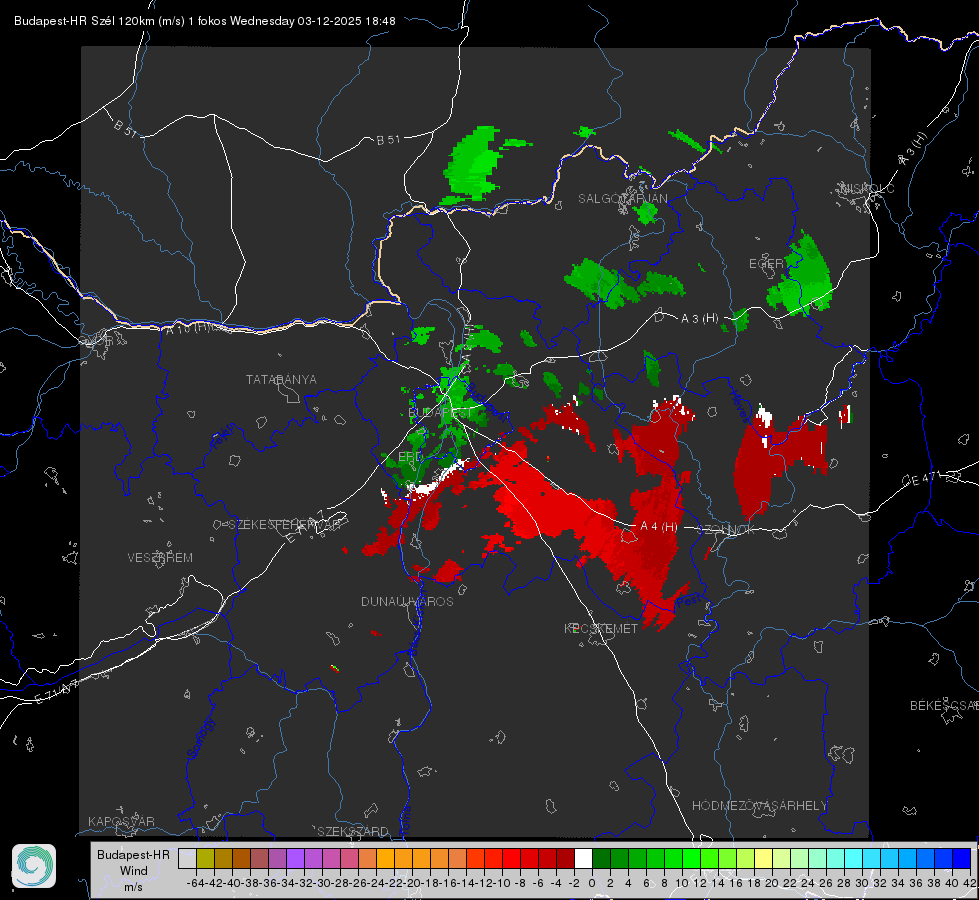Click the SZOLNOK city label
The width and height of the screenshot is (979, 900).
[728, 529]
